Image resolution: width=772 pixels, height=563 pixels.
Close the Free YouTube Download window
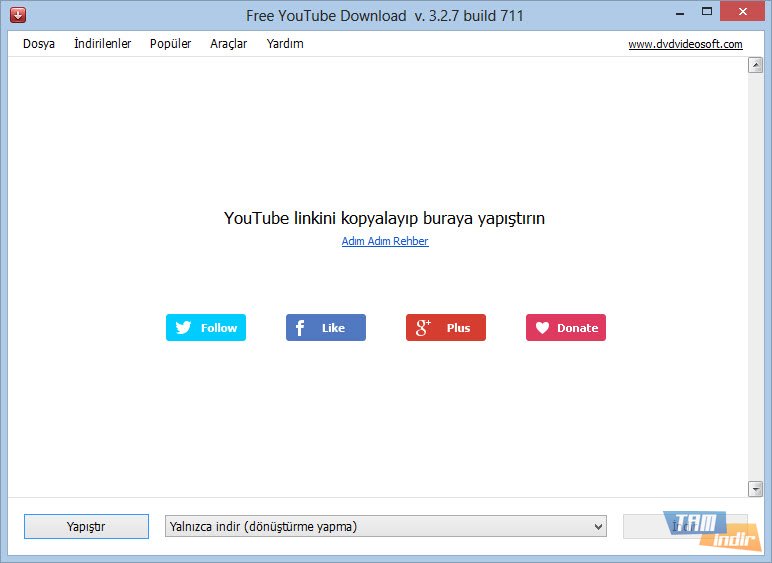pyautogui.click(x=743, y=12)
